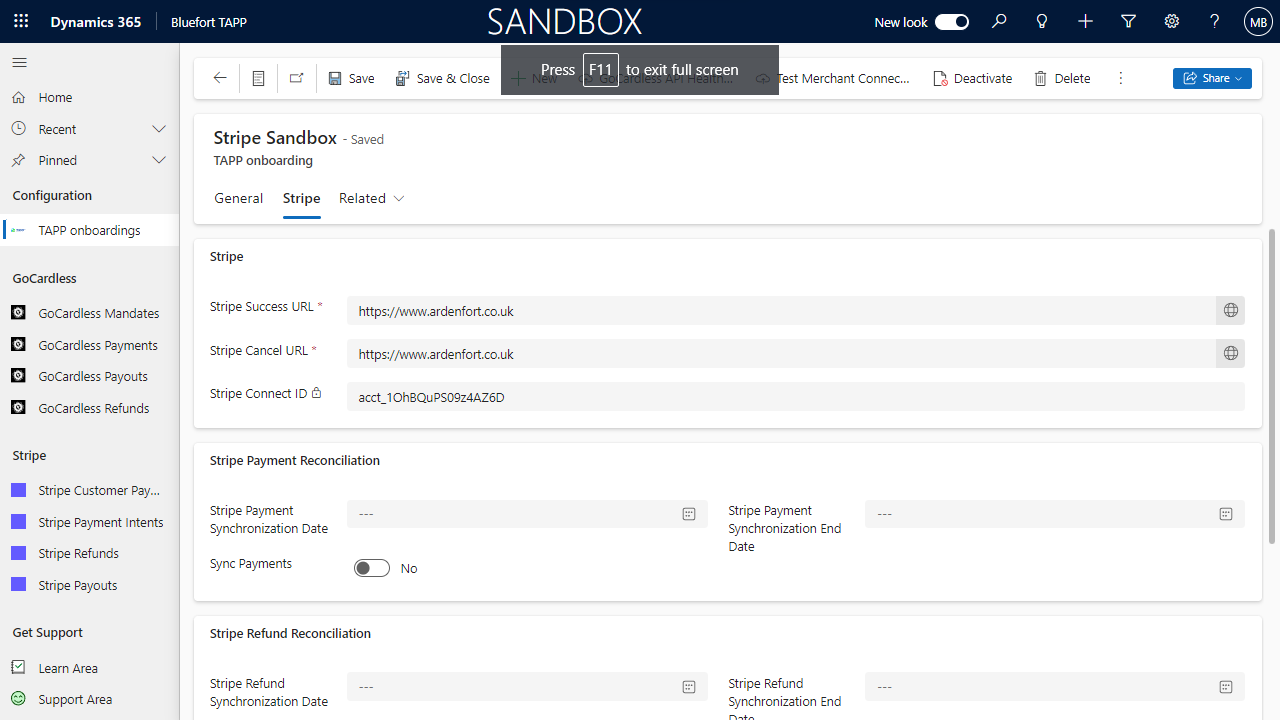Open GoCardless Payouts in sidebar
This screenshot has width=1280, height=720.
pyautogui.click(x=90, y=376)
